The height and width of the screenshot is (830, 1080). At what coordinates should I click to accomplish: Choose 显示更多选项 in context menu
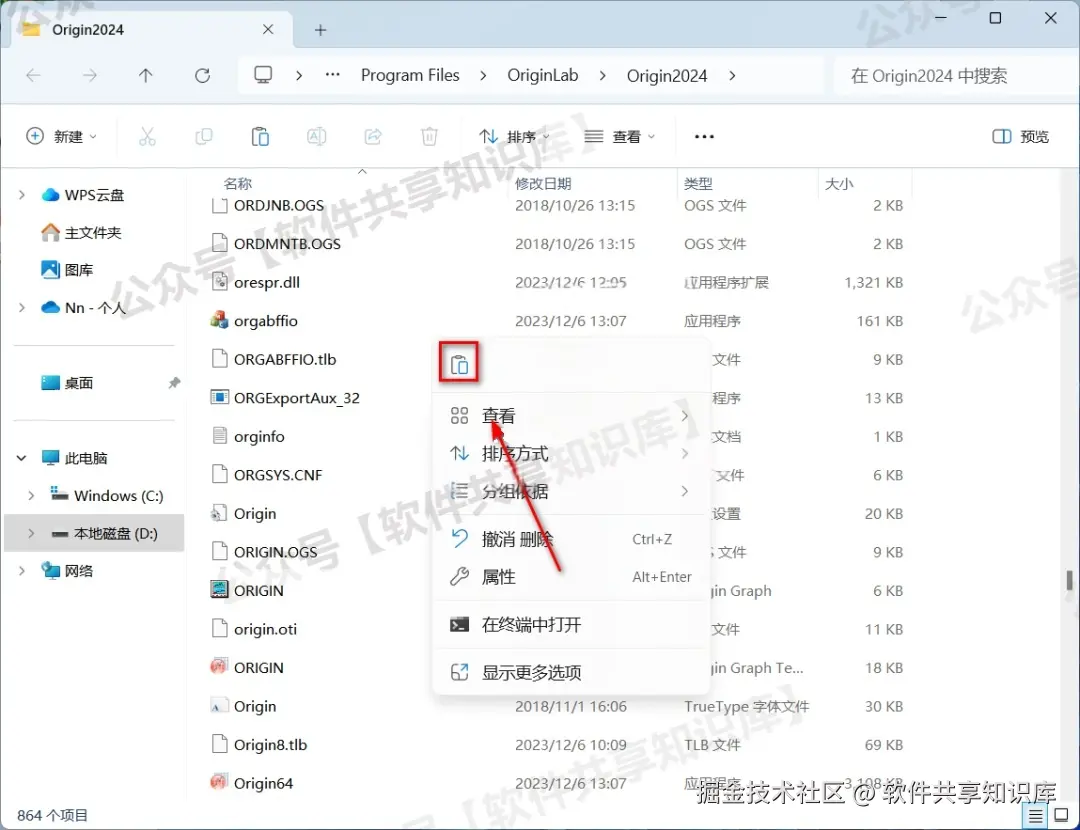[570, 672]
